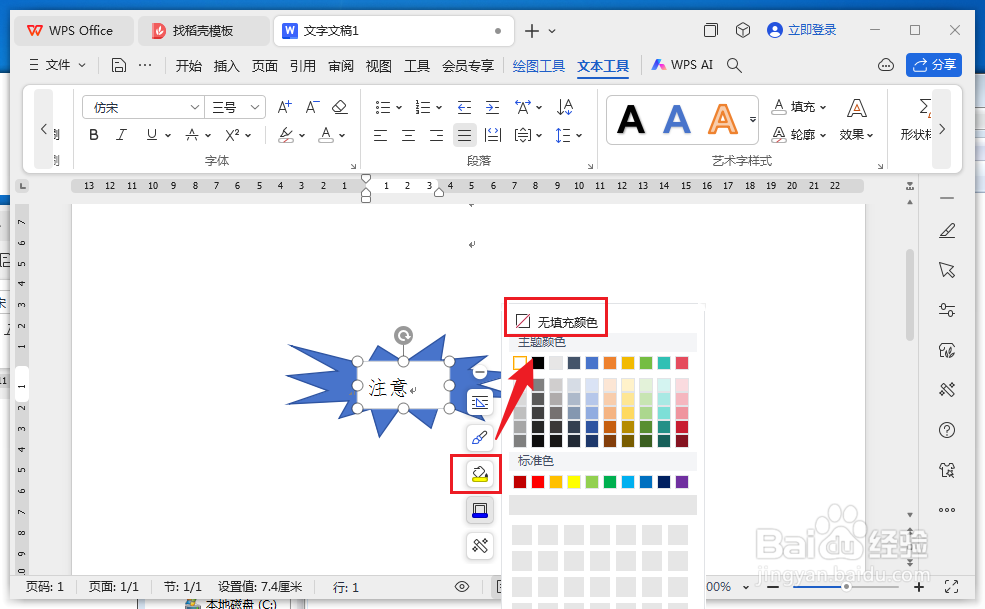Clear formatting with the eraser icon

point(340,107)
